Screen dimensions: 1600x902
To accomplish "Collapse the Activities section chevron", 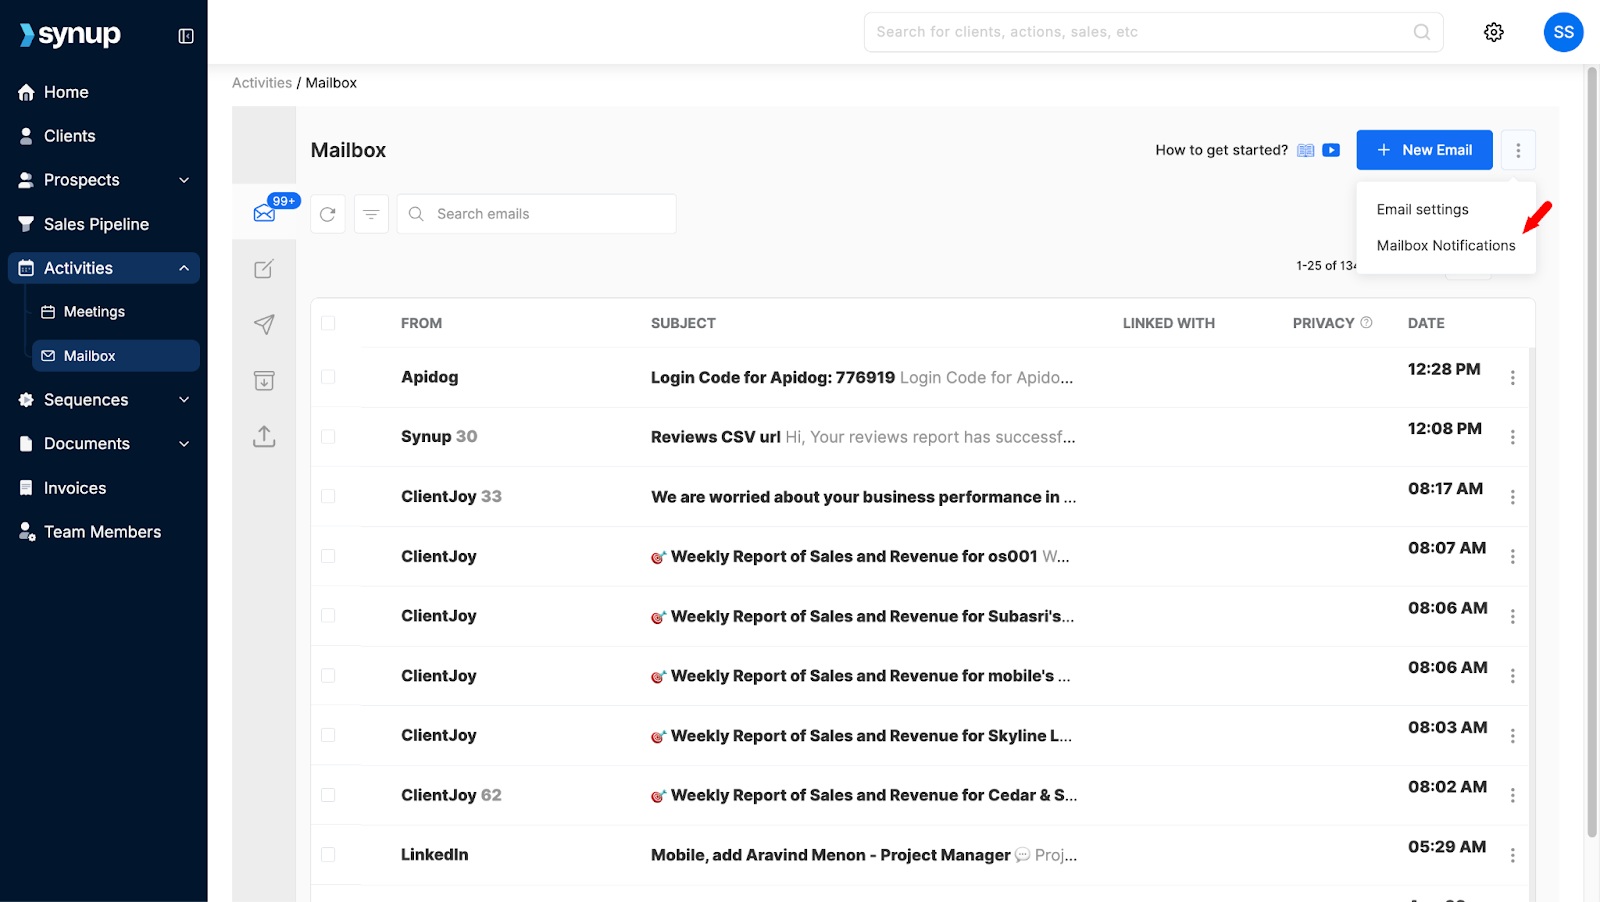I will 184,268.
